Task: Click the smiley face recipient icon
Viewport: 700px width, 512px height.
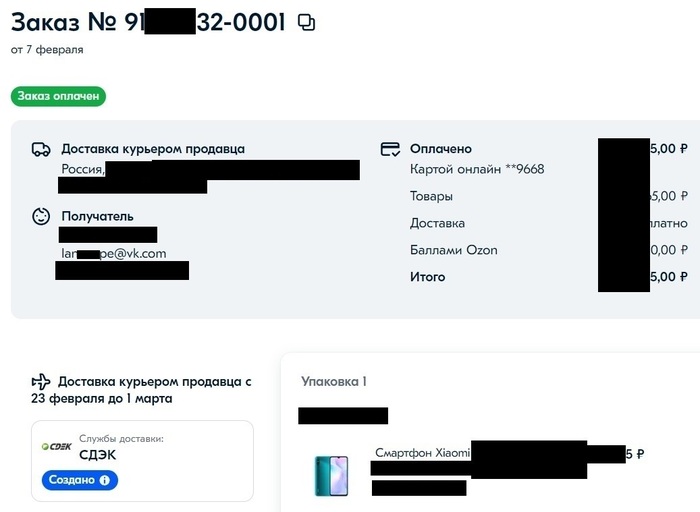Action: (41, 216)
